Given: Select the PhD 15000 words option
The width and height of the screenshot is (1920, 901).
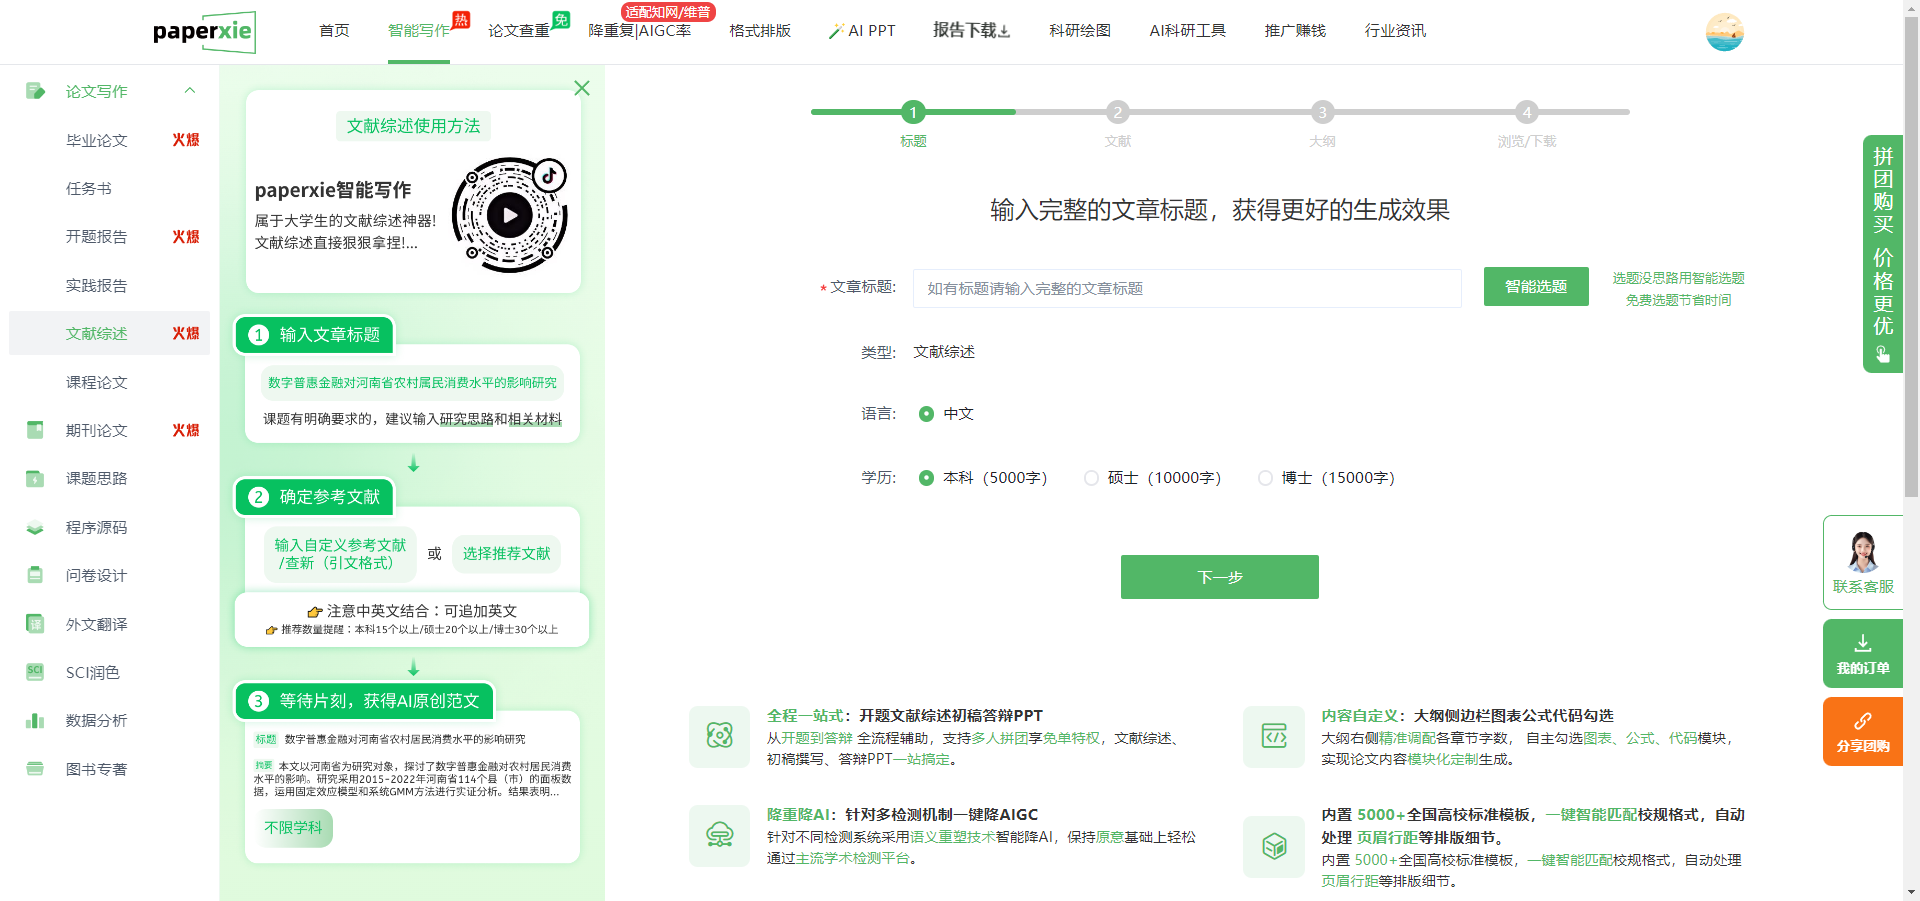Looking at the screenshot, I should click(x=1265, y=478).
